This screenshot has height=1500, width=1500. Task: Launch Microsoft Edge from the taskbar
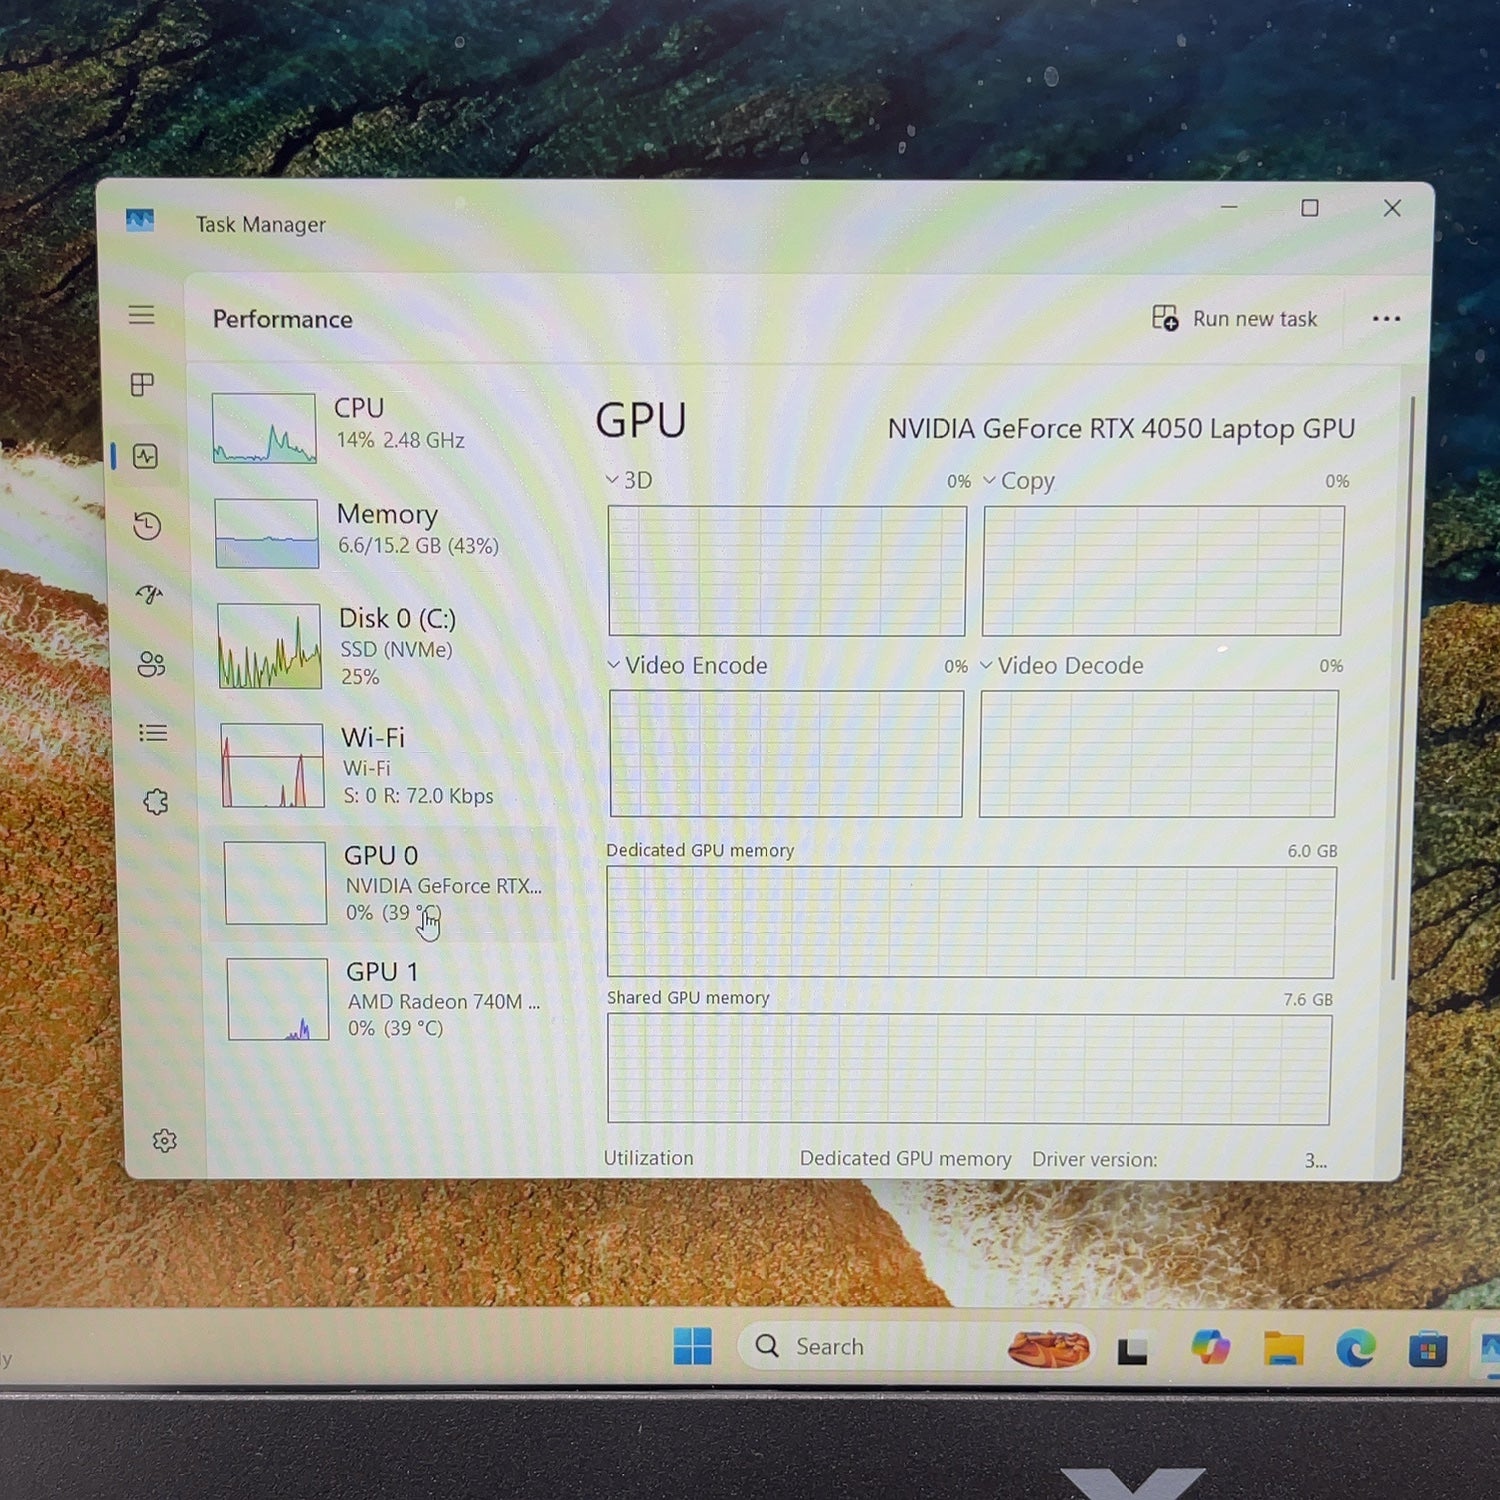point(1356,1349)
